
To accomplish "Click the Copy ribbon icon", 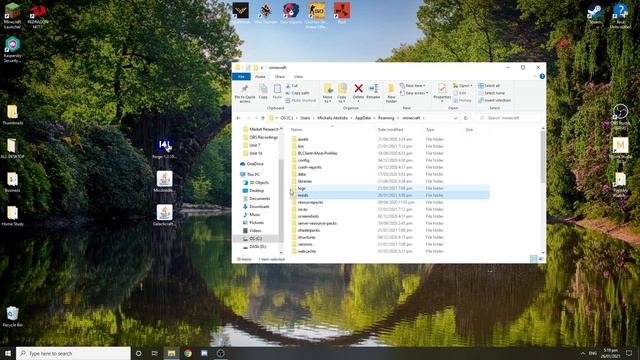I will click(263, 92).
